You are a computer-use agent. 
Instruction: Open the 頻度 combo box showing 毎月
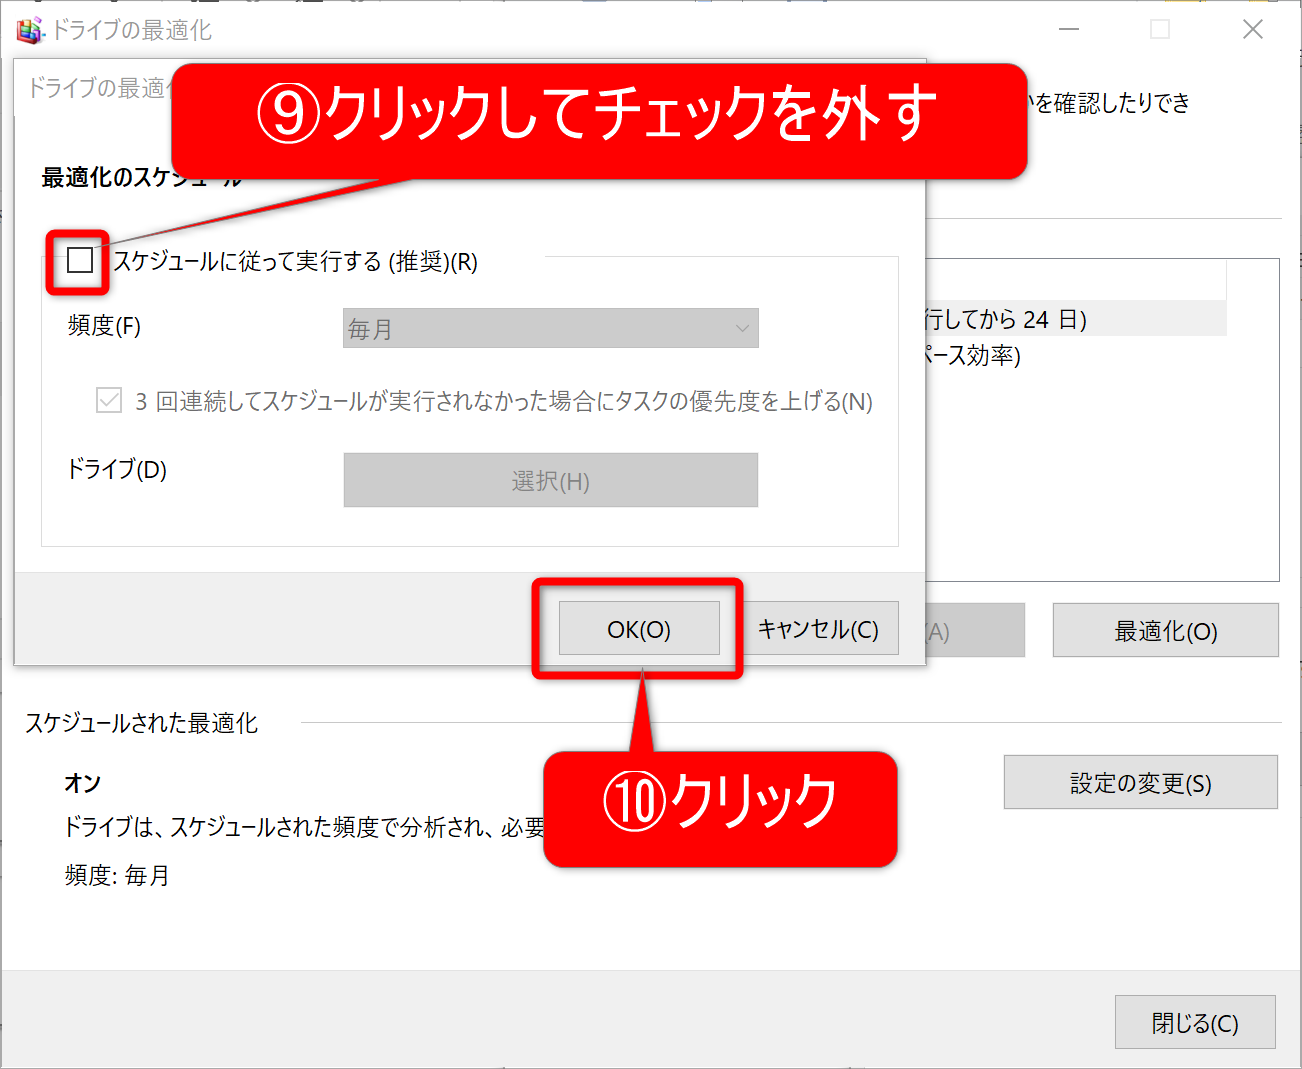click(x=550, y=328)
